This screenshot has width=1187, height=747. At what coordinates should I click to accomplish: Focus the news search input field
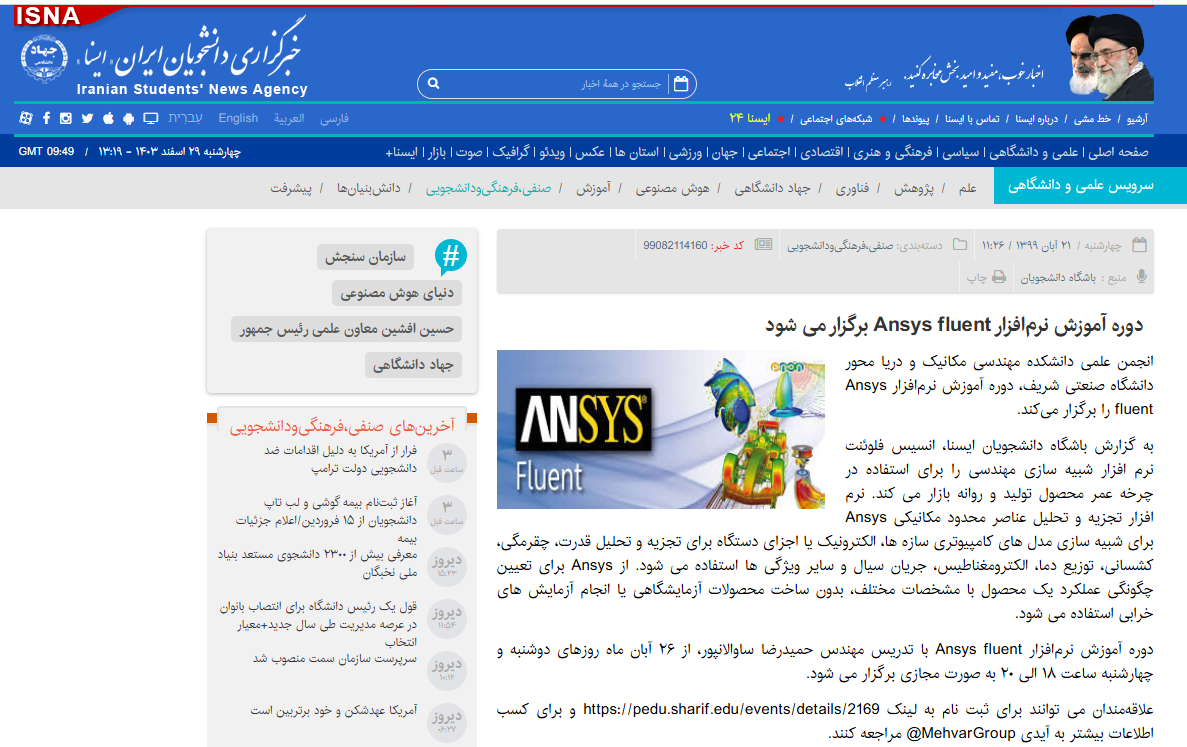(x=555, y=83)
